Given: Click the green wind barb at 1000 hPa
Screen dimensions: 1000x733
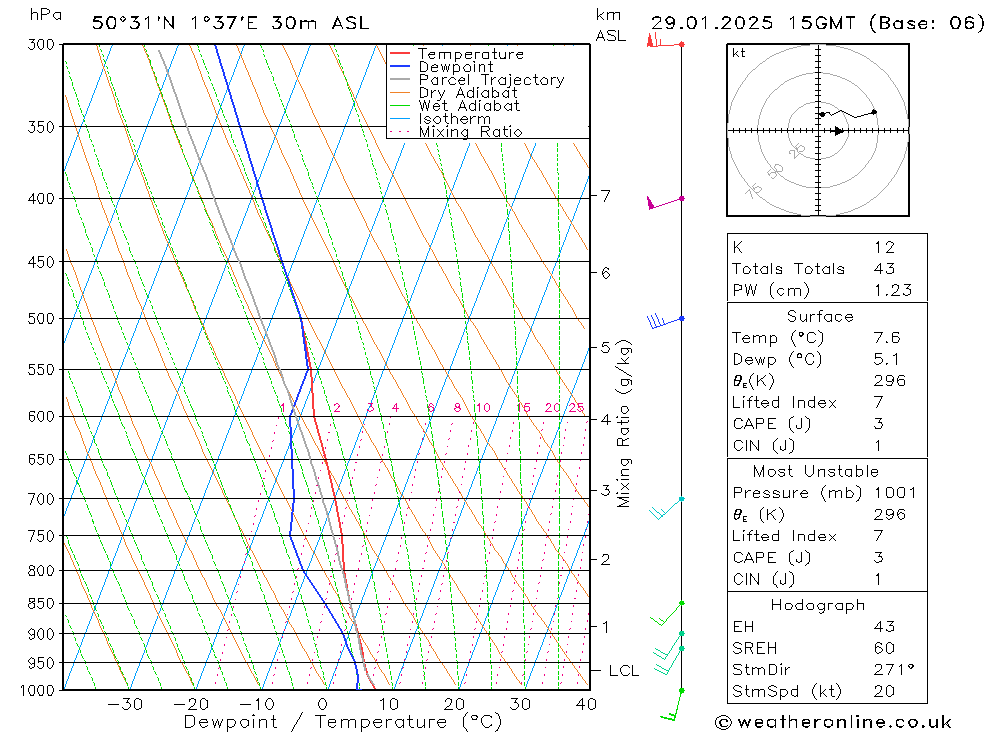Looking at the screenshot, I should coord(673,704).
